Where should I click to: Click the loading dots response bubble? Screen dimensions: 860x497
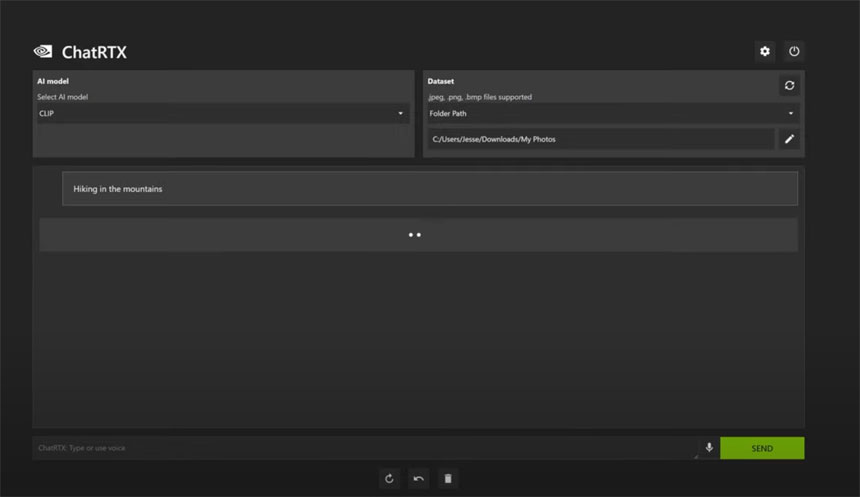418,235
